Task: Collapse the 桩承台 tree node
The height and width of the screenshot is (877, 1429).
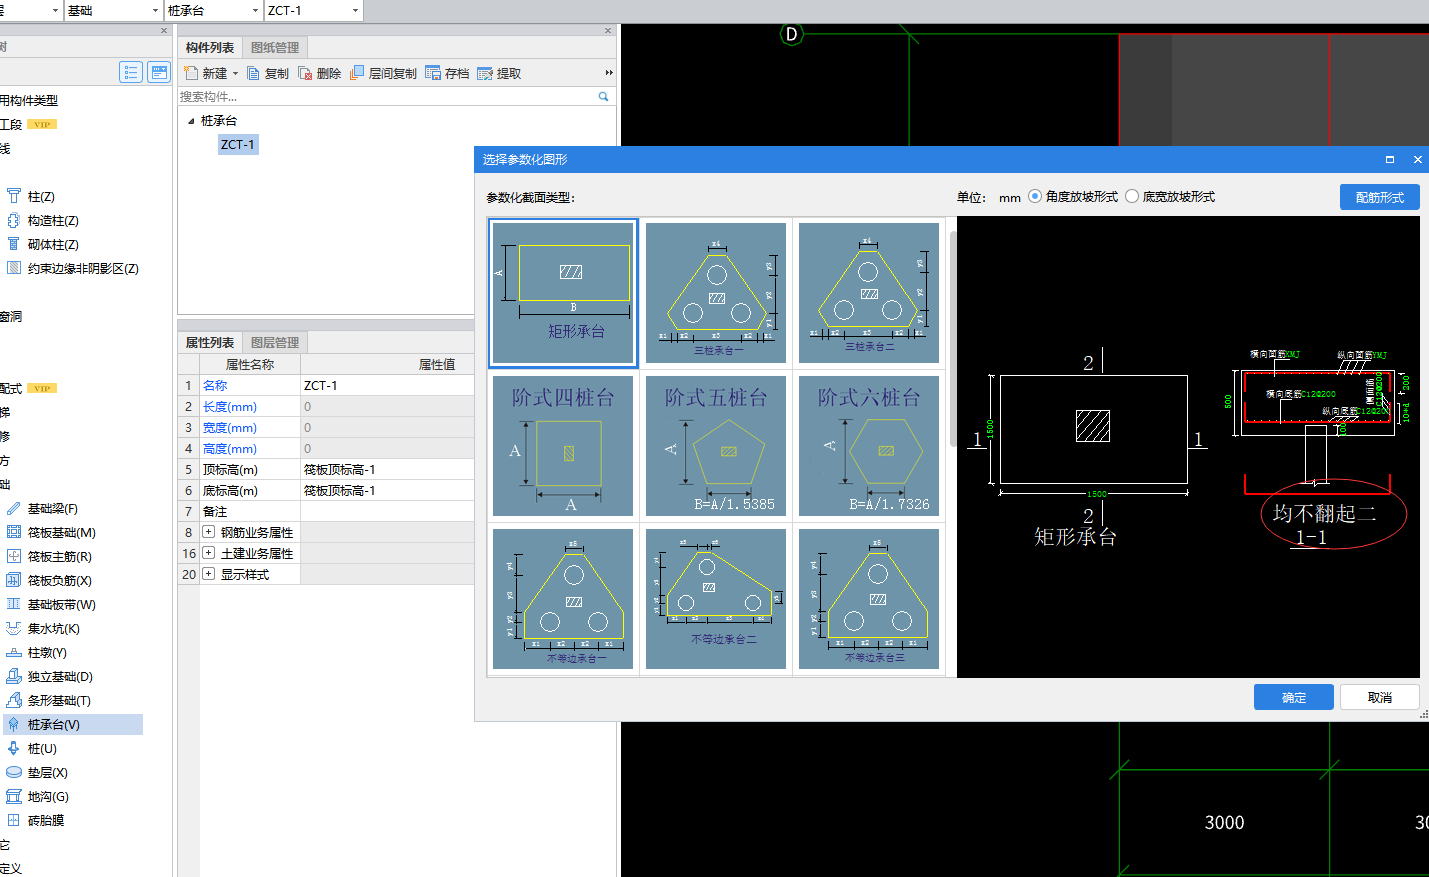Action: tap(191, 121)
